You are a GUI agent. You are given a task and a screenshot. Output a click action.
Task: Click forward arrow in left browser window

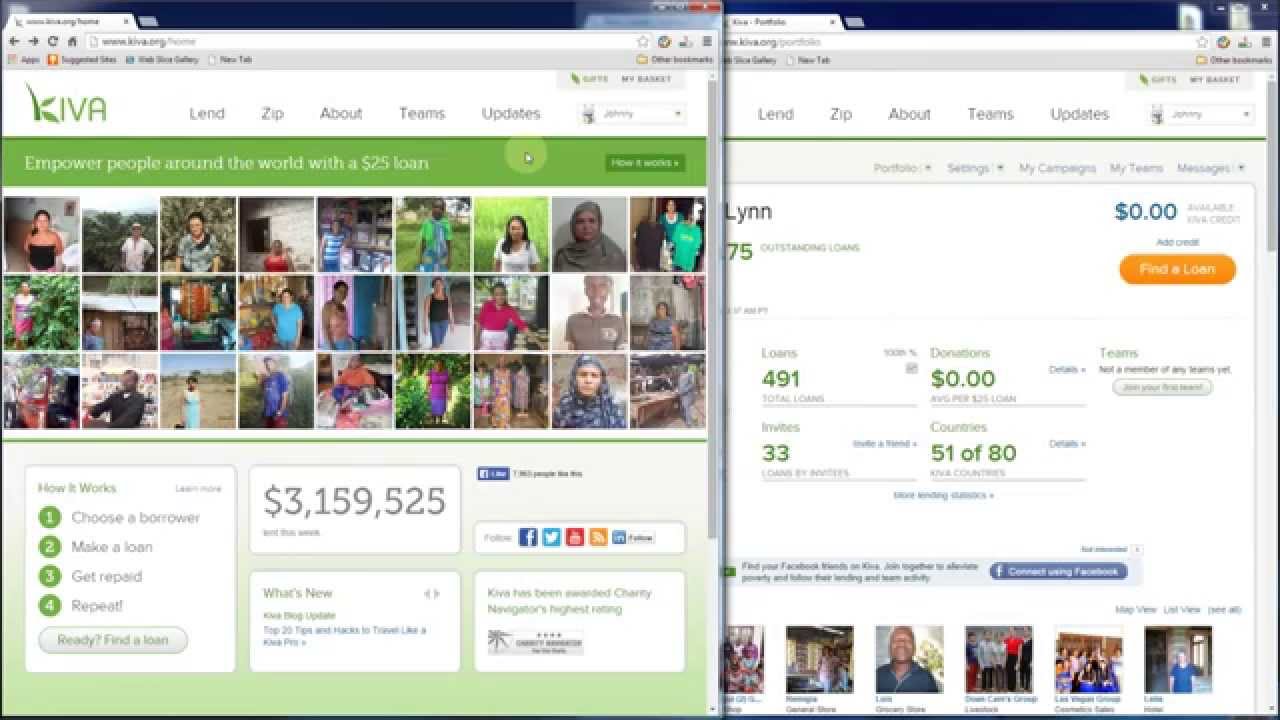click(x=33, y=41)
